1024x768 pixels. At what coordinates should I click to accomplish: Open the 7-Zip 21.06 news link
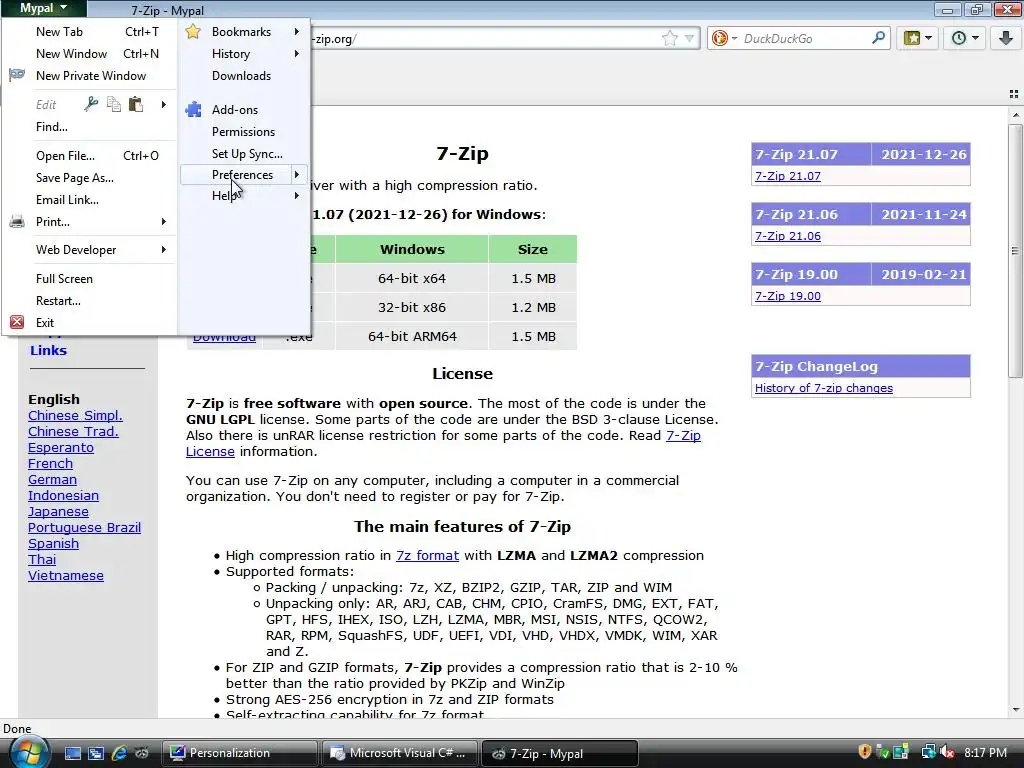click(788, 236)
